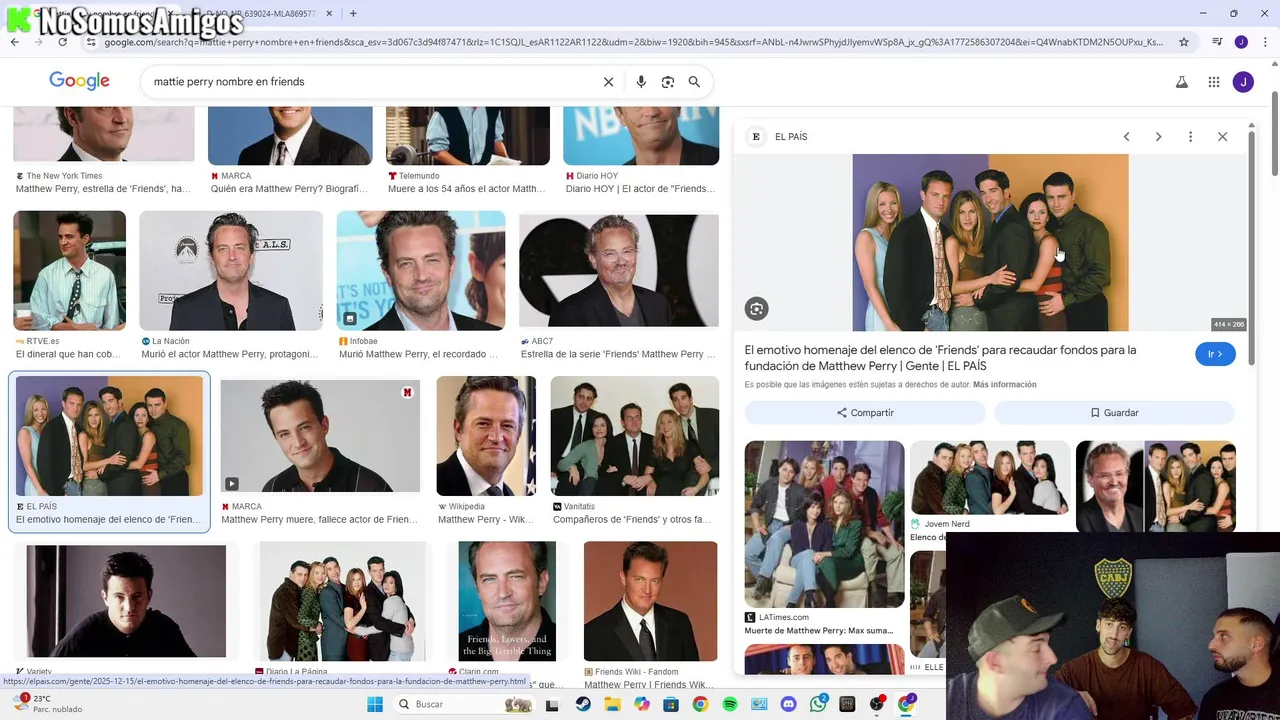Open the preview title link about homenaje del elenco

click(940, 358)
